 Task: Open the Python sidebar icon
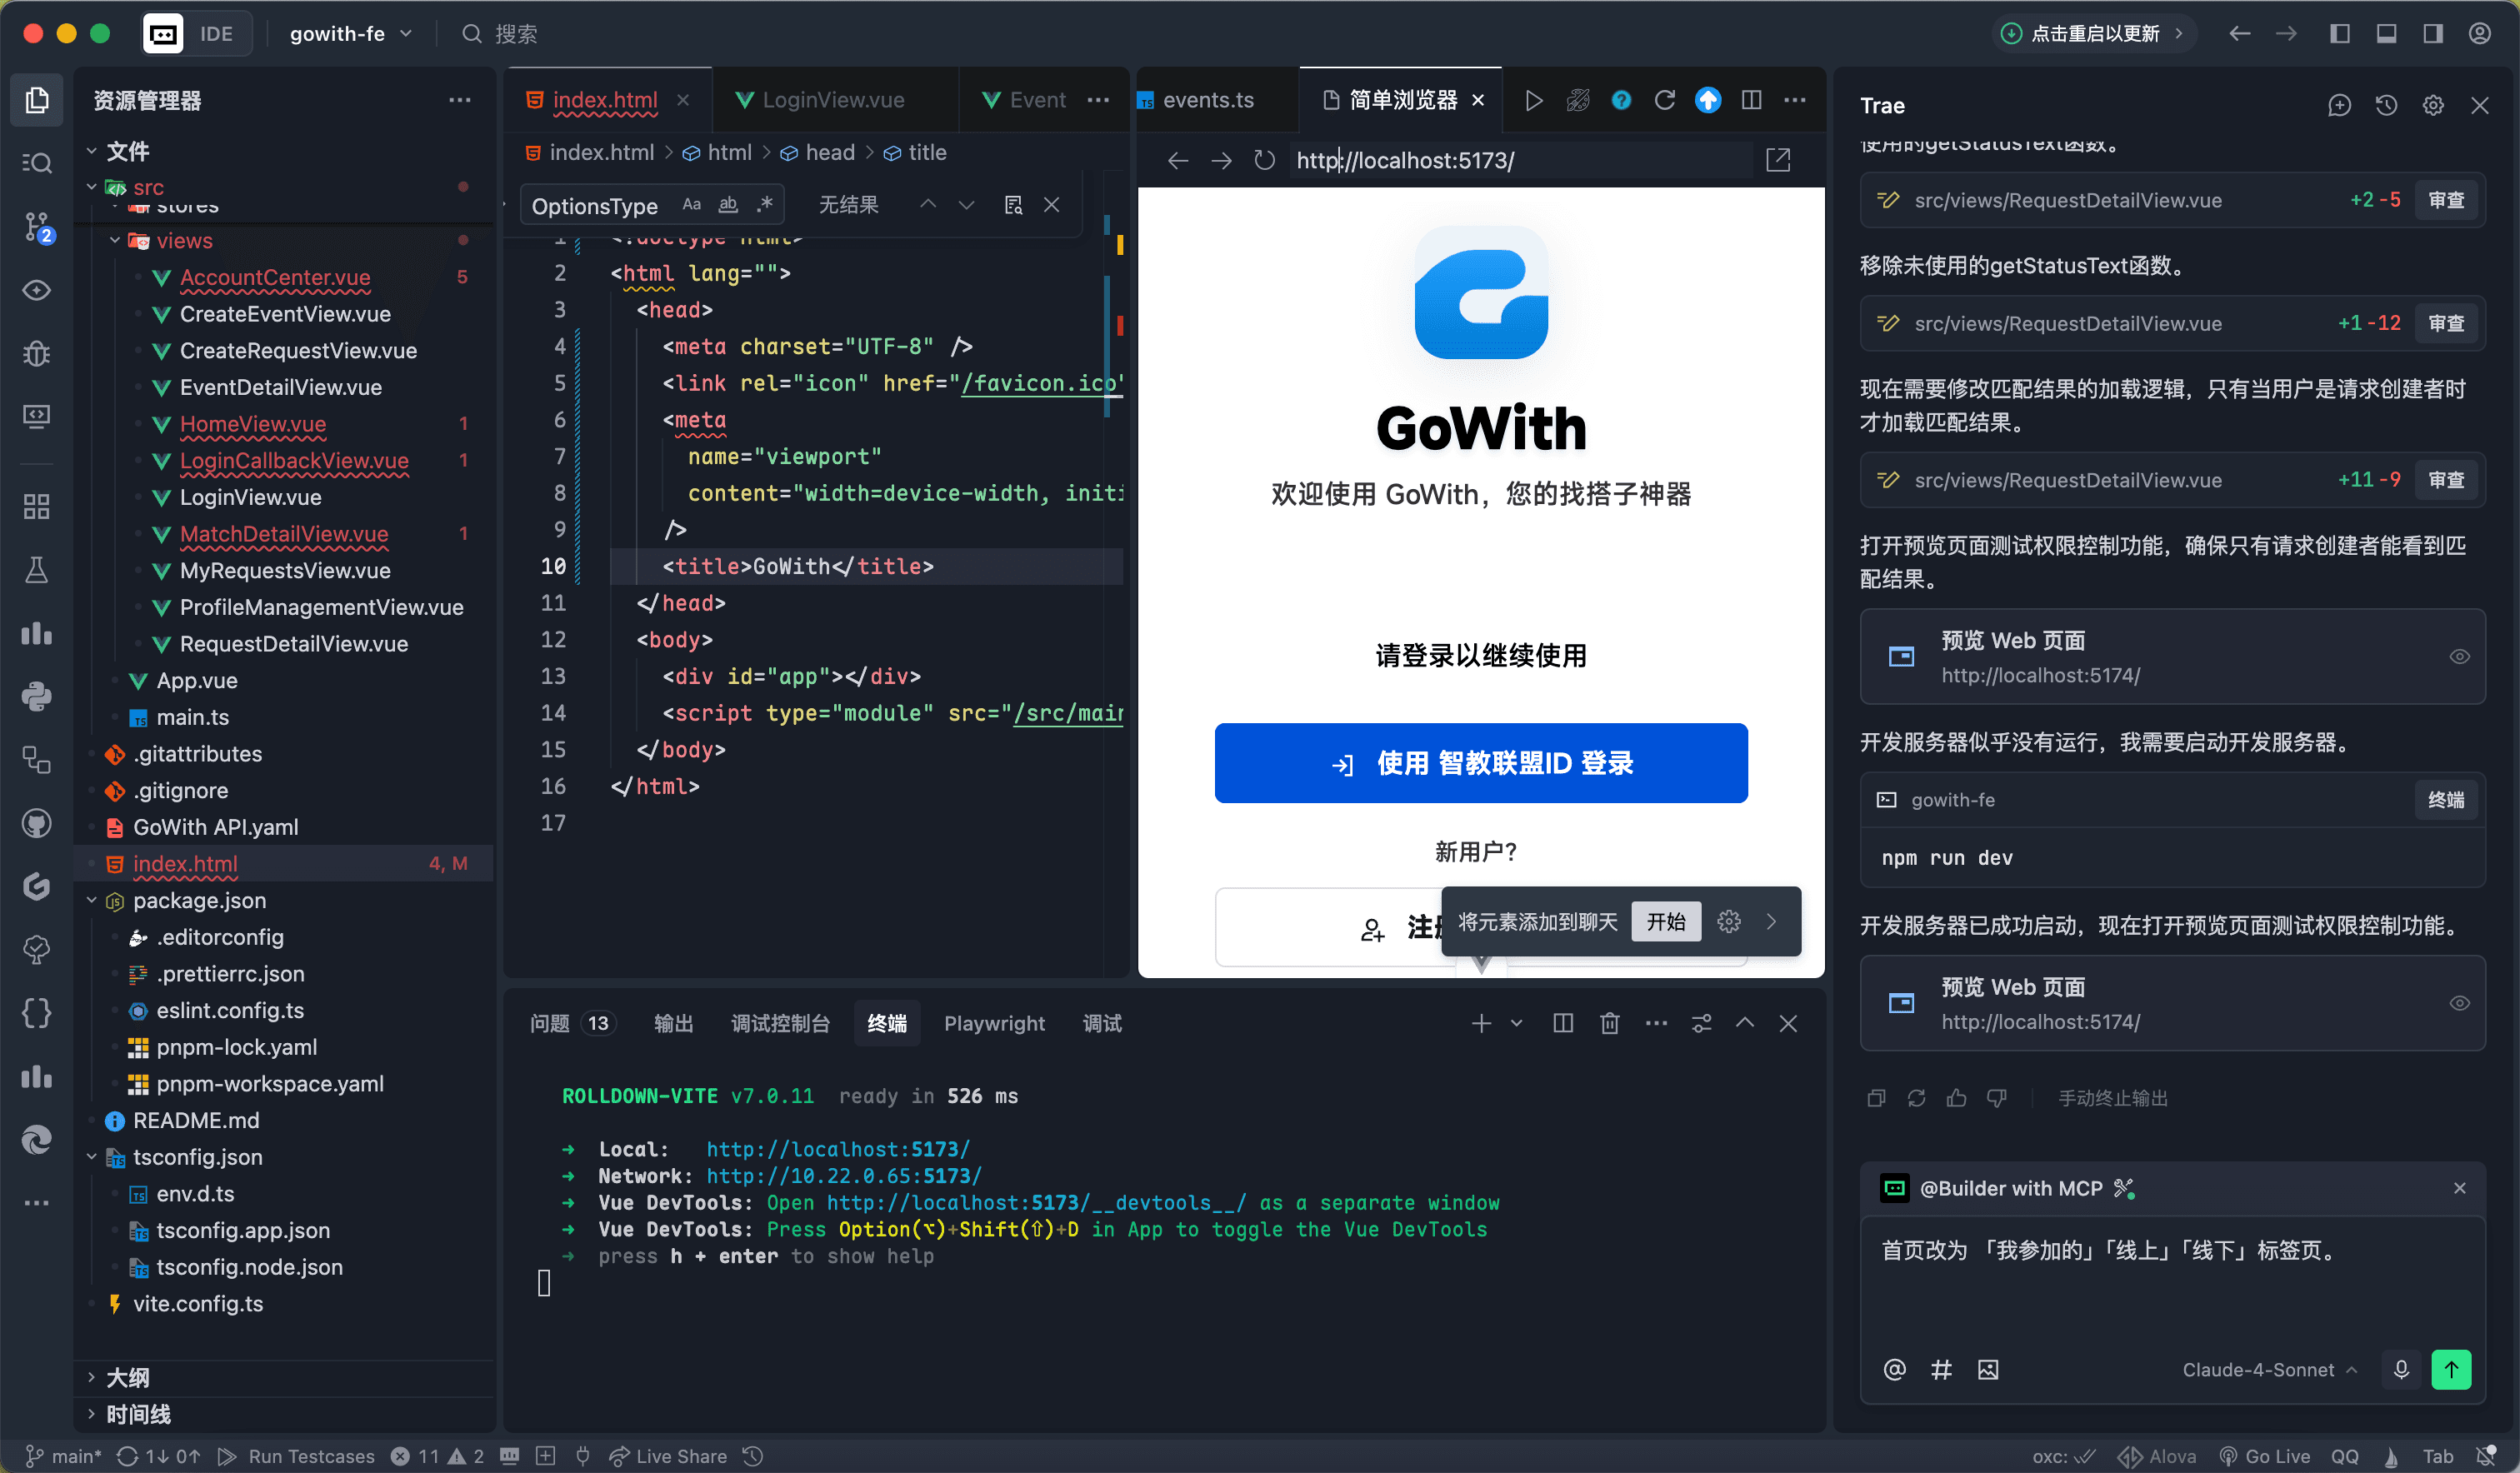(37, 696)
